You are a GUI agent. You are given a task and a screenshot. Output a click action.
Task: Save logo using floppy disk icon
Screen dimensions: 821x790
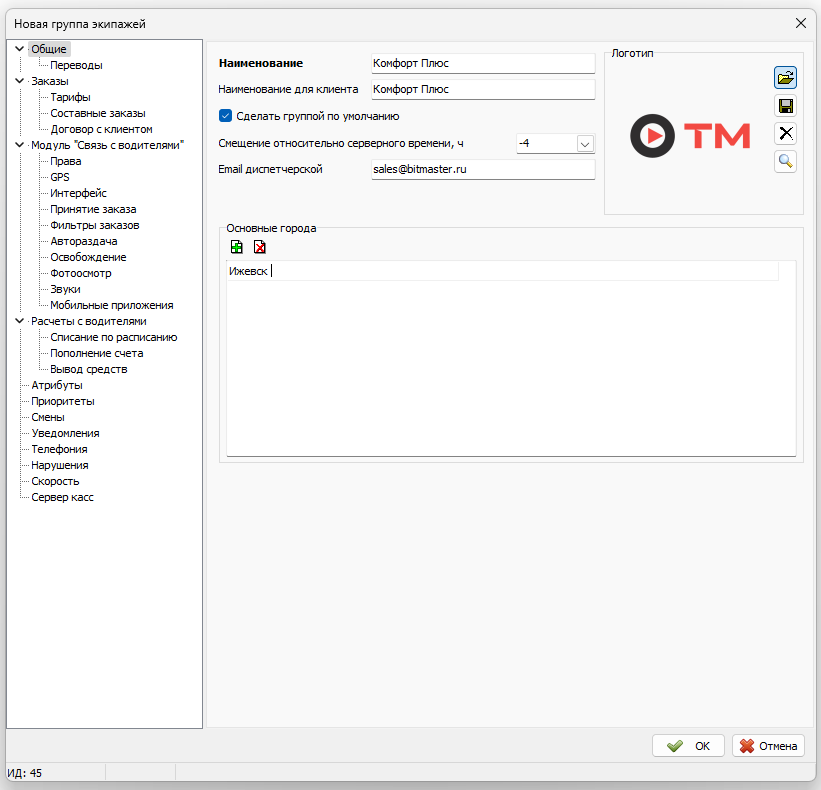coord(785,106)
